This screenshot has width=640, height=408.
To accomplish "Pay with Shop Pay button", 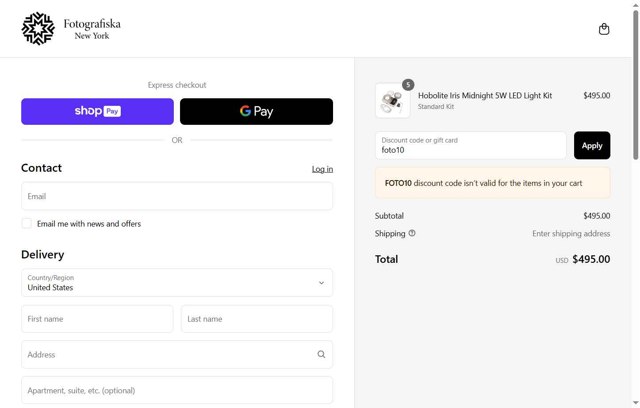I will [x=98, y=111].
